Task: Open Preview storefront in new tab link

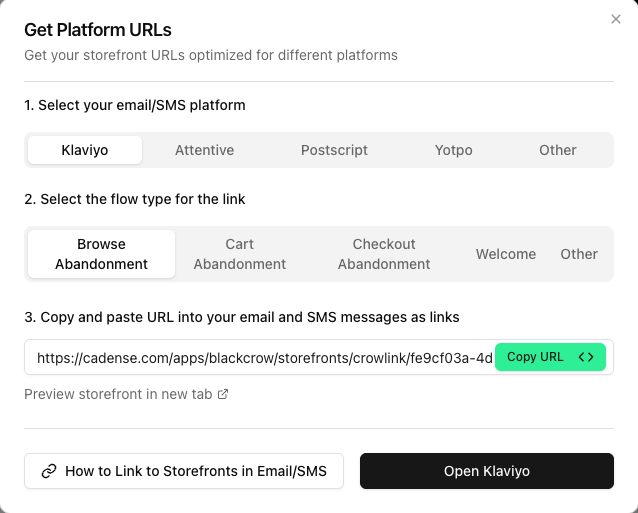Action: pyautogui.click(x=118, y=394)
